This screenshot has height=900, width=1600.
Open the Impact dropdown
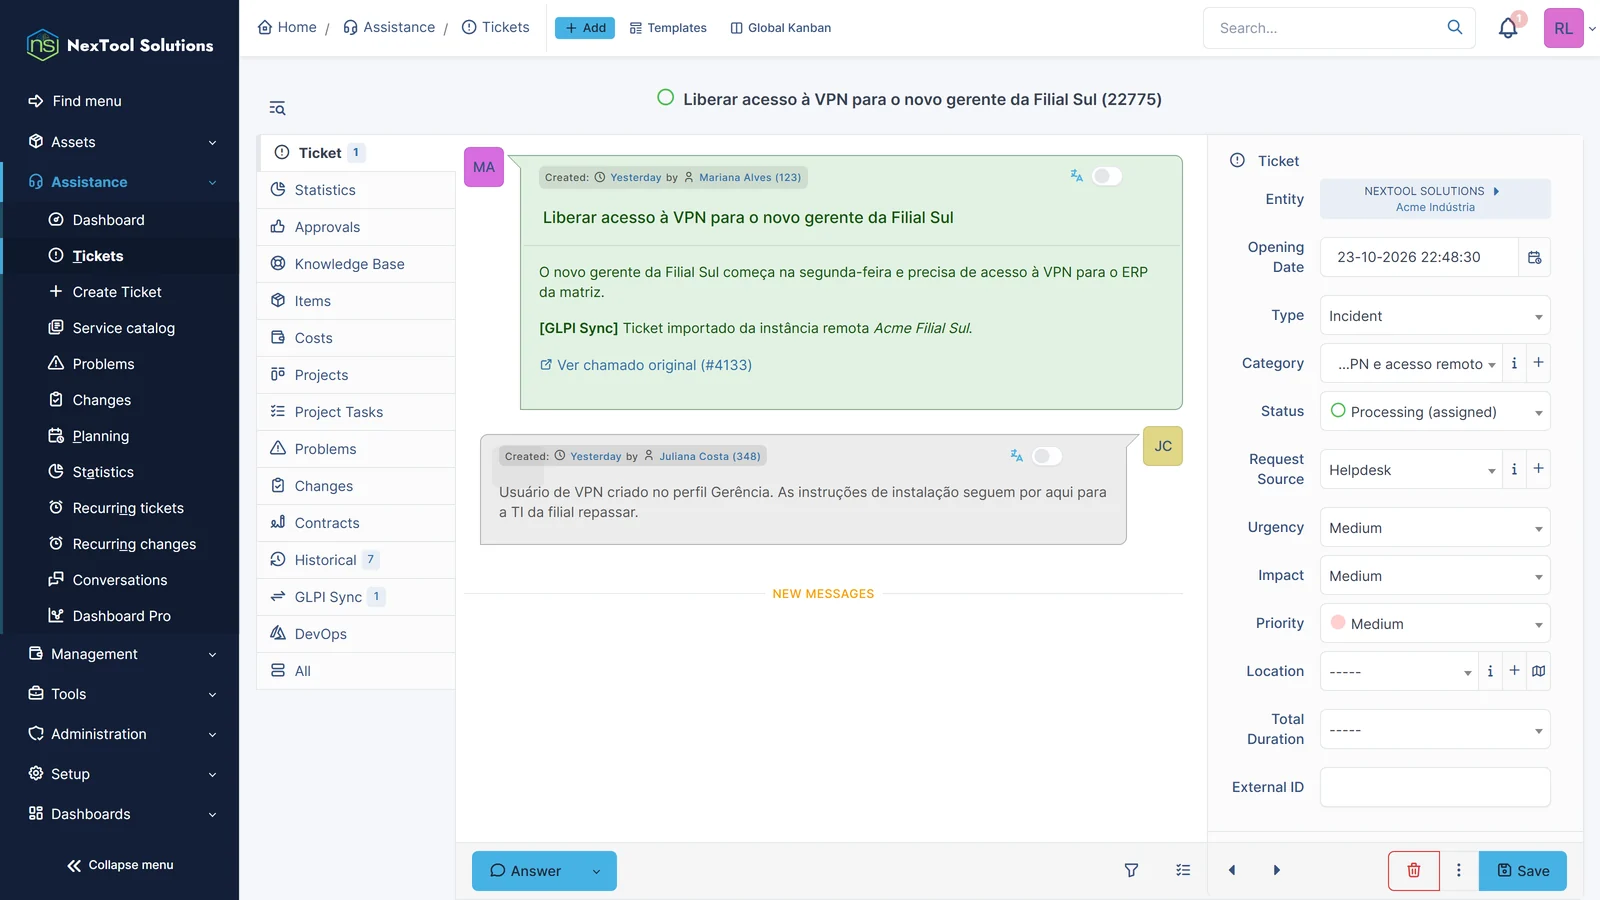(x=1435, y=576)
